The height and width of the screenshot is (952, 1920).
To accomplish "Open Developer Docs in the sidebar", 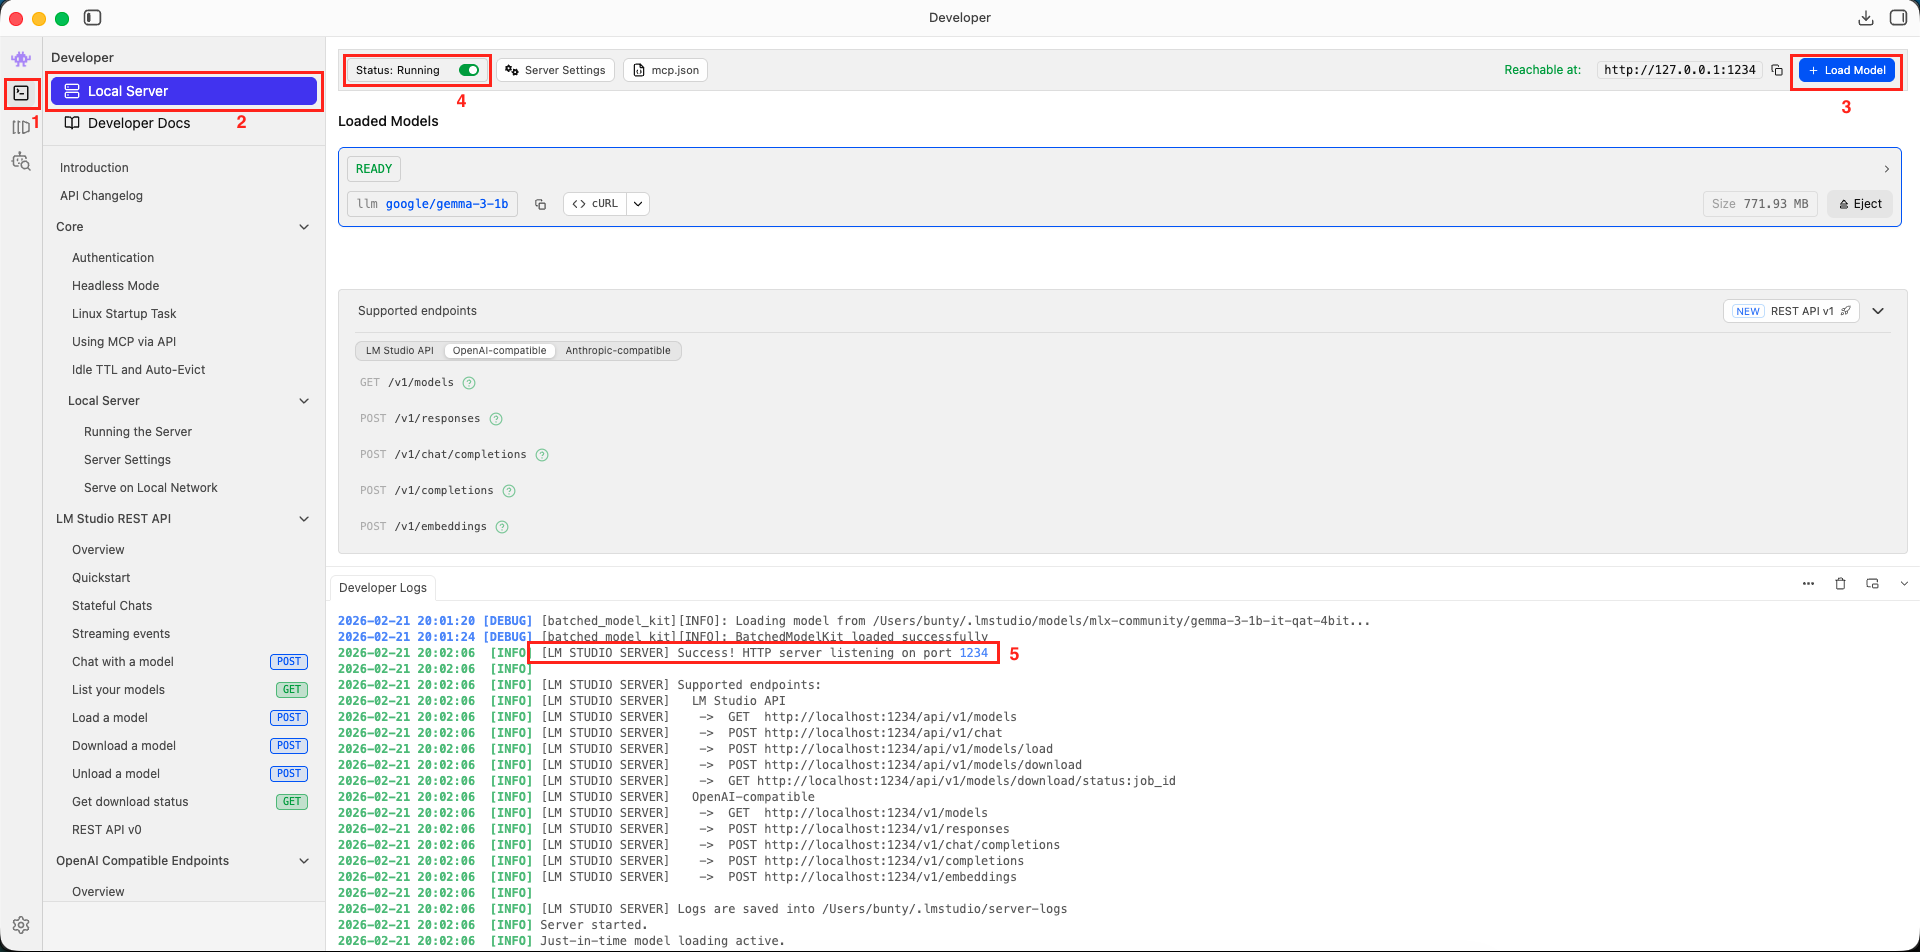I will pyautogui.click(x=138, y=123).
